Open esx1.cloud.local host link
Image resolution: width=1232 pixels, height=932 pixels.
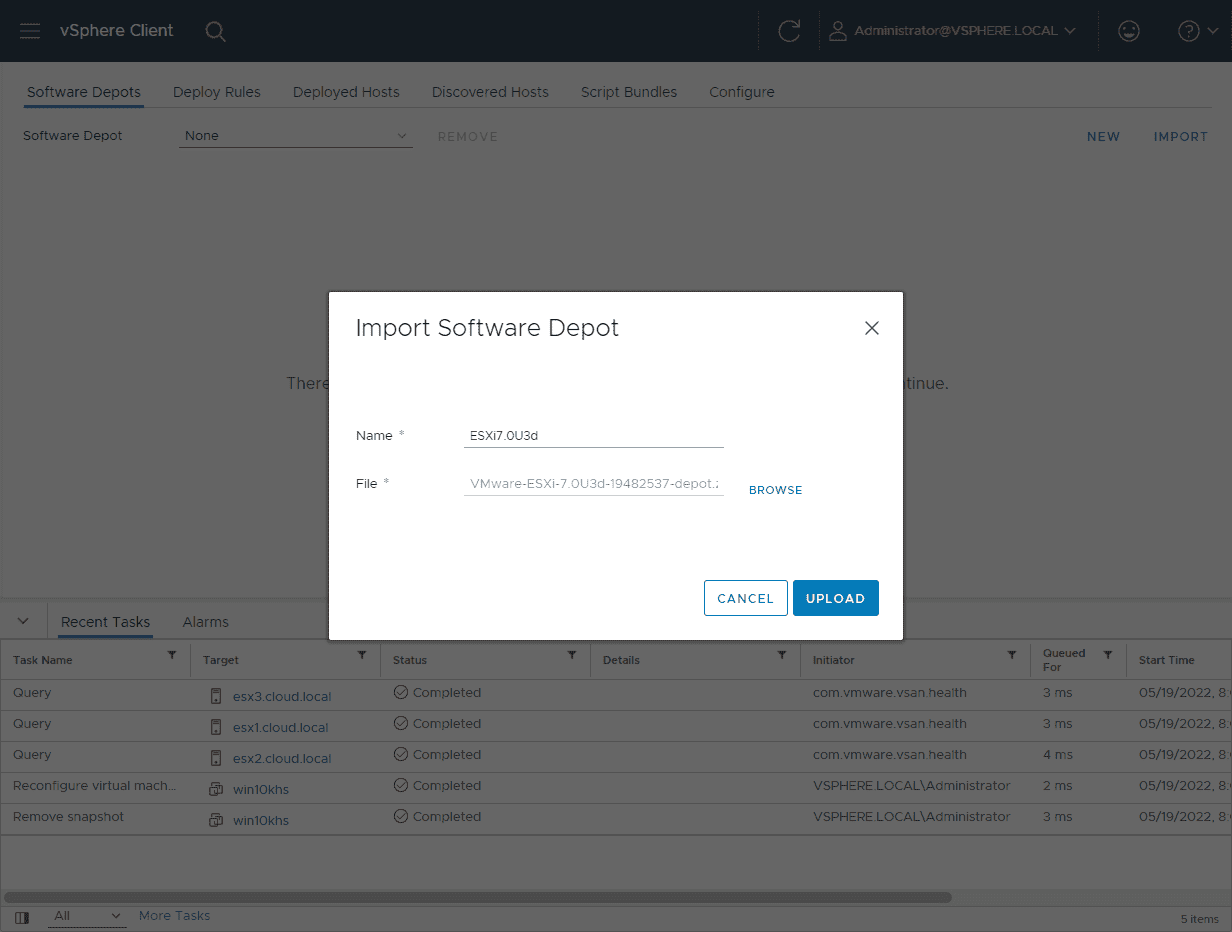point(281,727)
